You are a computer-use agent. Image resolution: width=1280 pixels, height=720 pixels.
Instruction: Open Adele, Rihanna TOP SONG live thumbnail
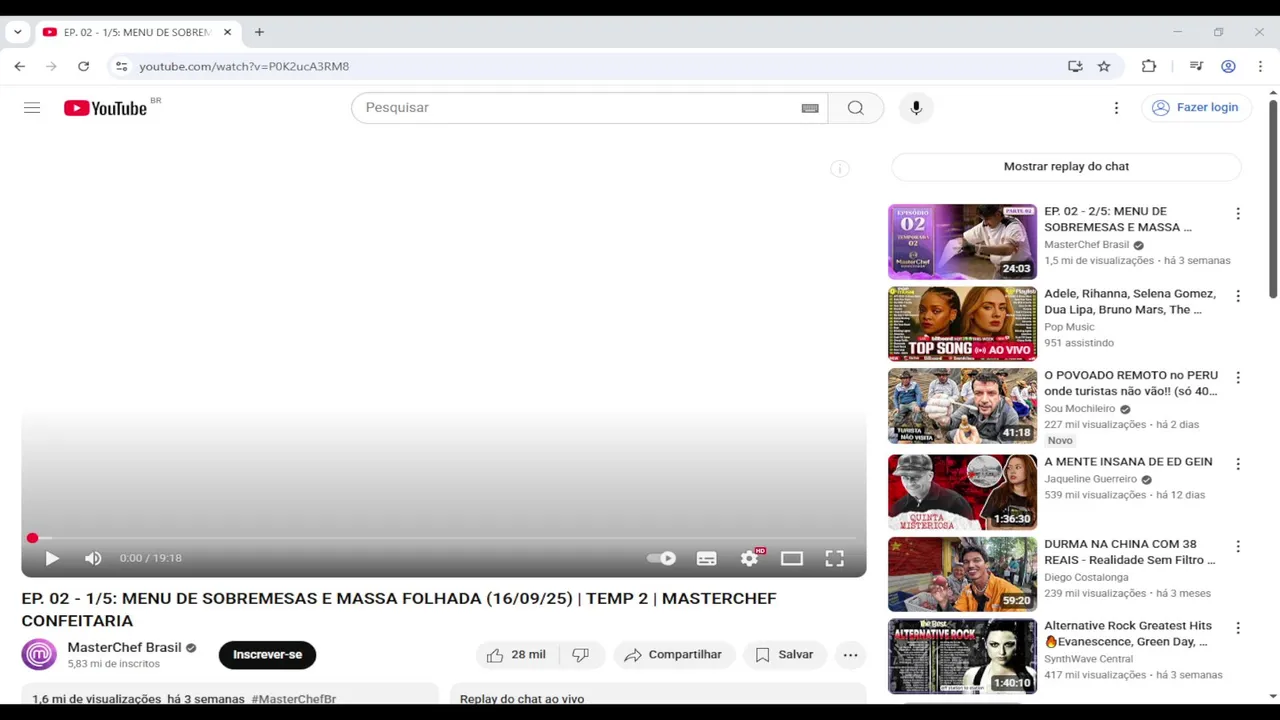tap(962, 324)
